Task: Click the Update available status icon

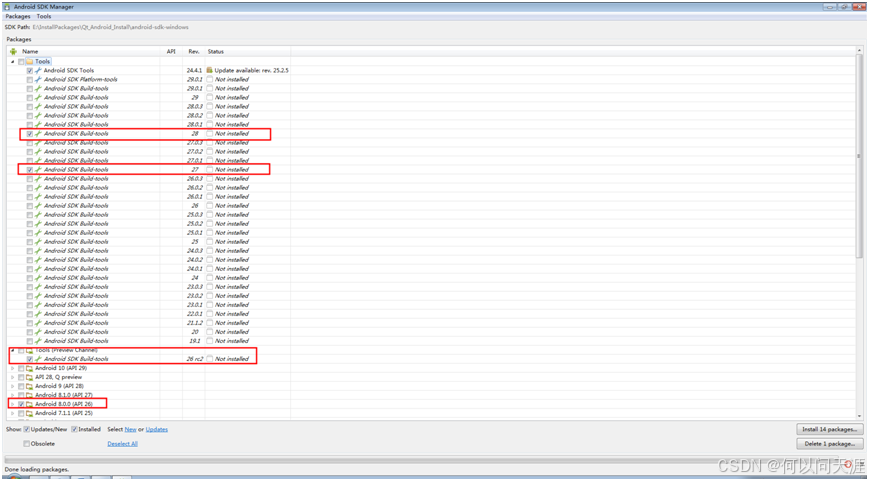Action: [209, 70]
